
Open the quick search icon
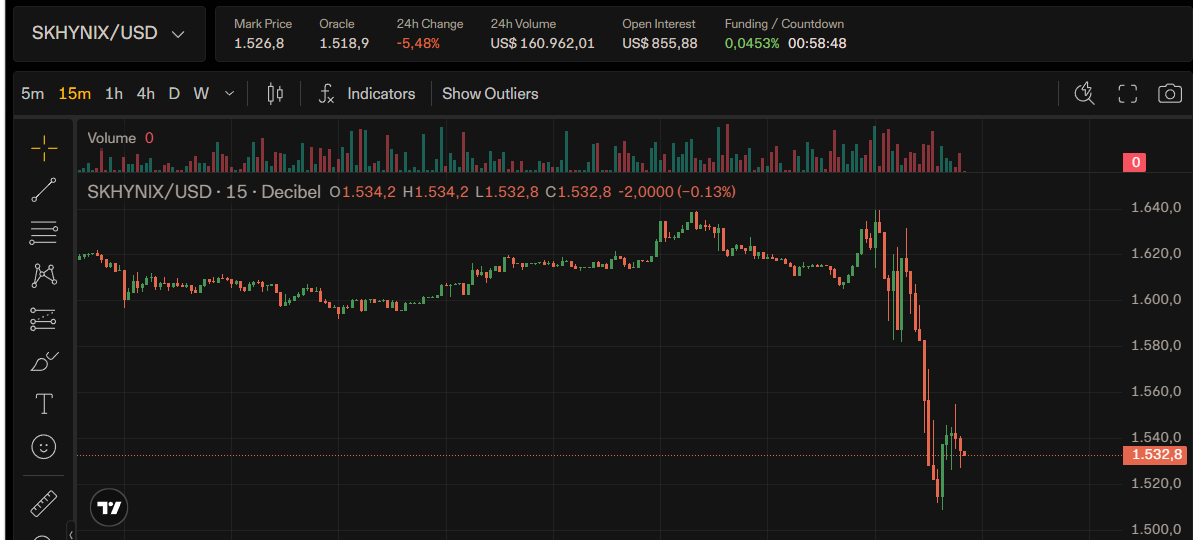pyautogui.click(x=1084, y=94)
